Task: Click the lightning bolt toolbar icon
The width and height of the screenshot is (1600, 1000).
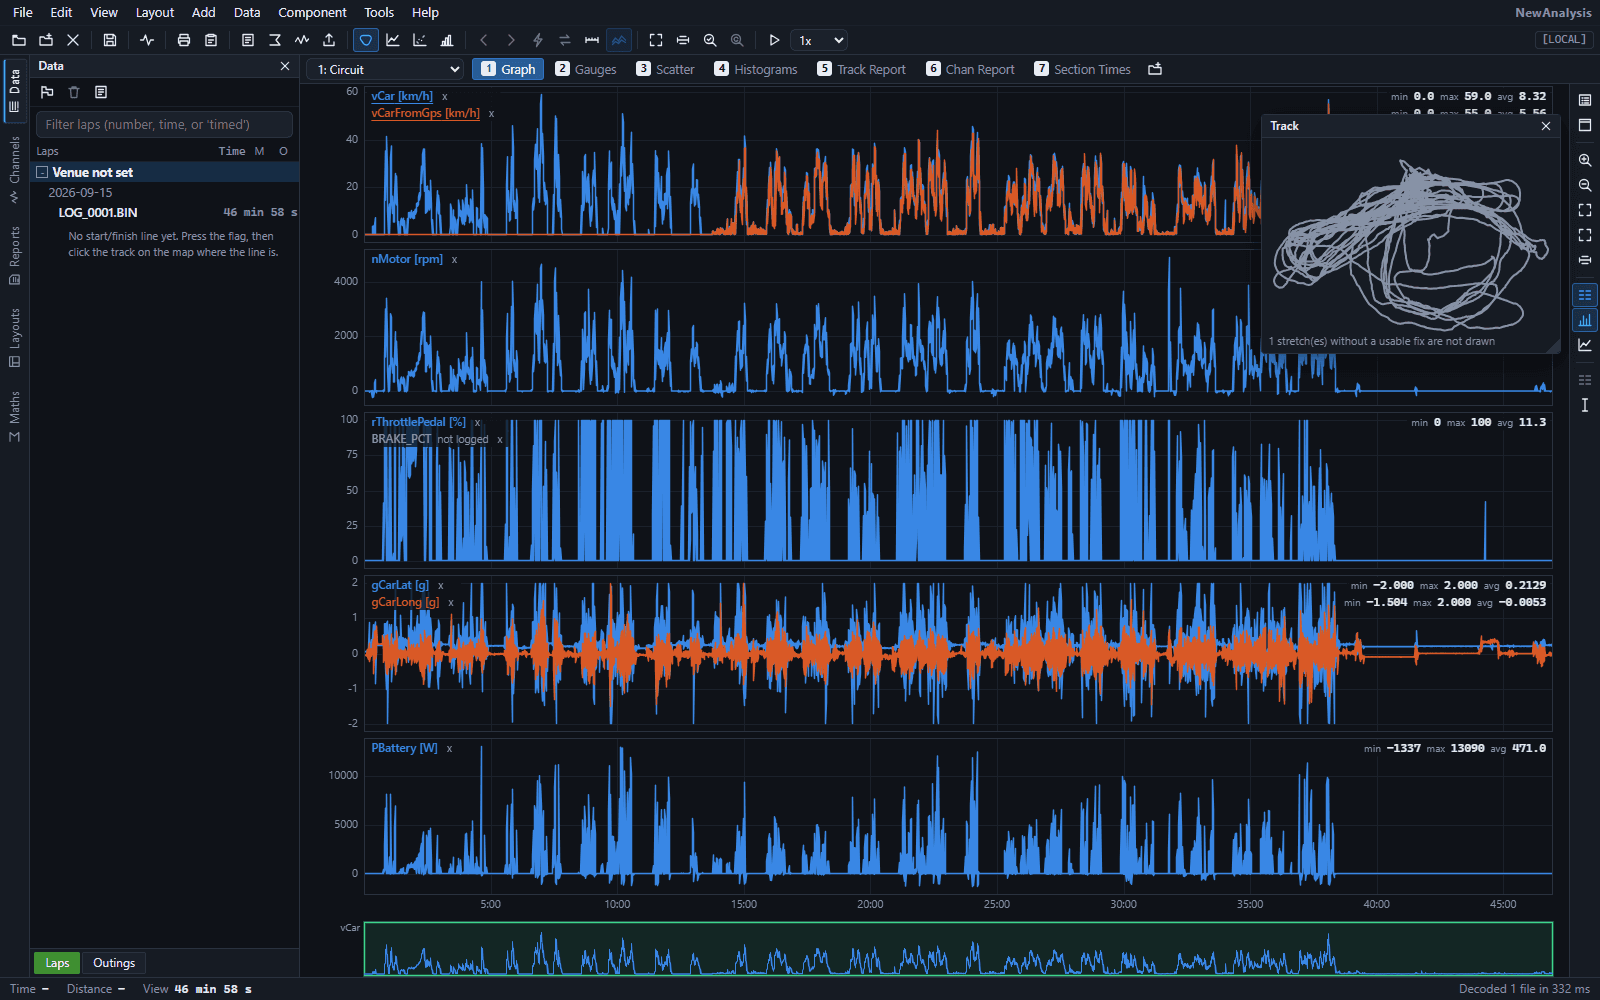Action: coord(538,40)
